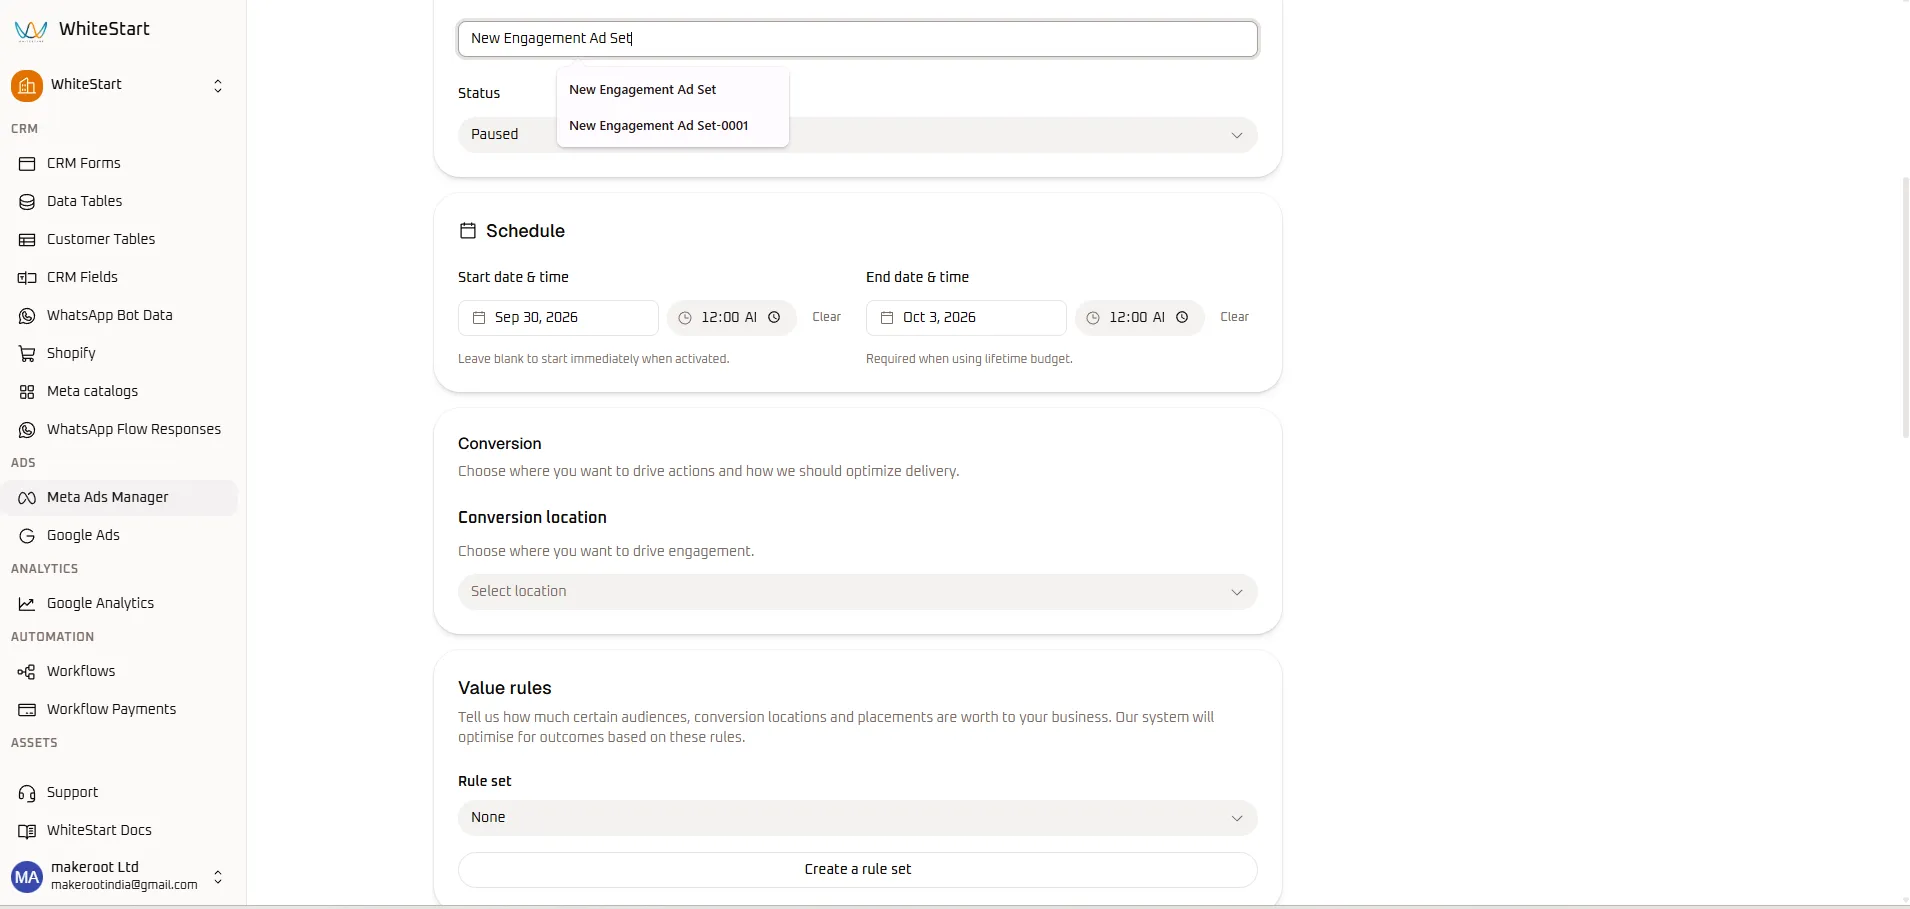Go to Meta Ads Manager menu item
This screenshot has height=909, width=1910.
tap(120, 497)
